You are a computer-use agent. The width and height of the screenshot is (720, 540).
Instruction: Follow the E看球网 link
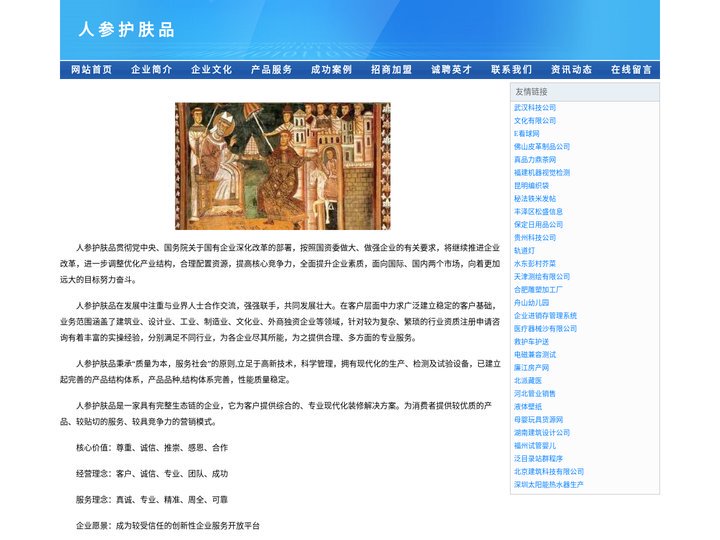[x=527, y=134]
